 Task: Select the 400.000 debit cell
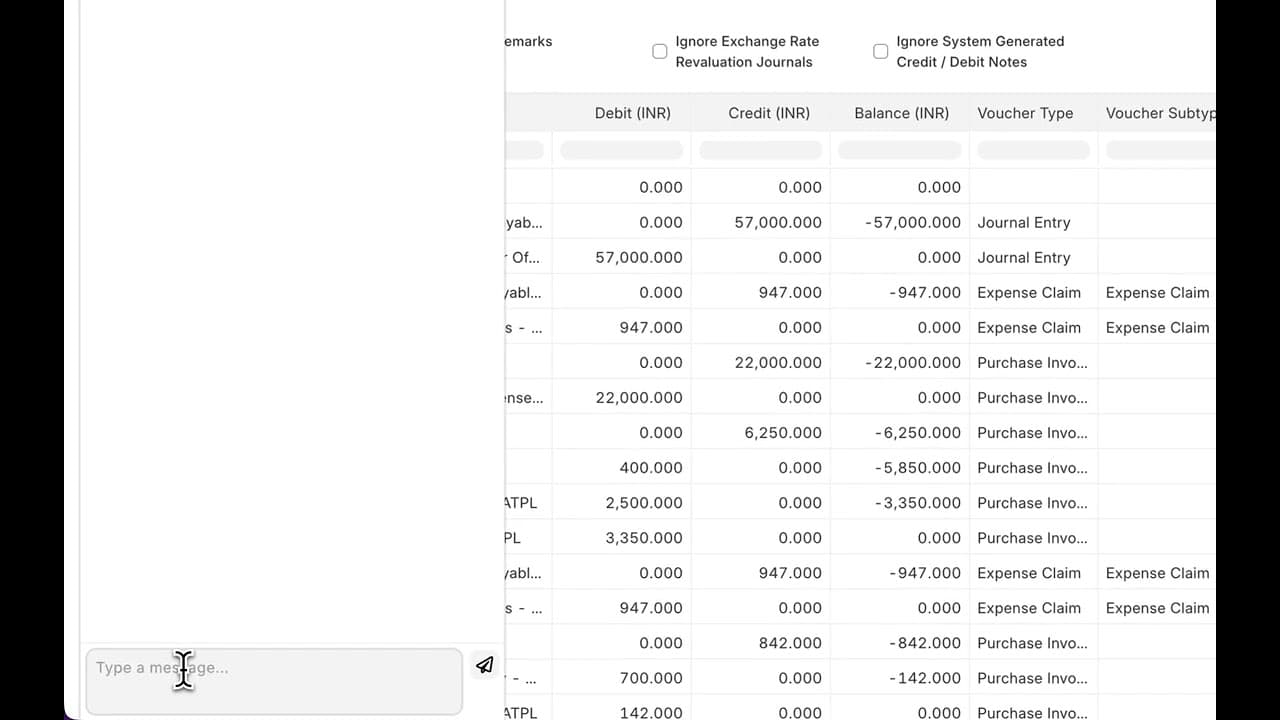[650, 468]
